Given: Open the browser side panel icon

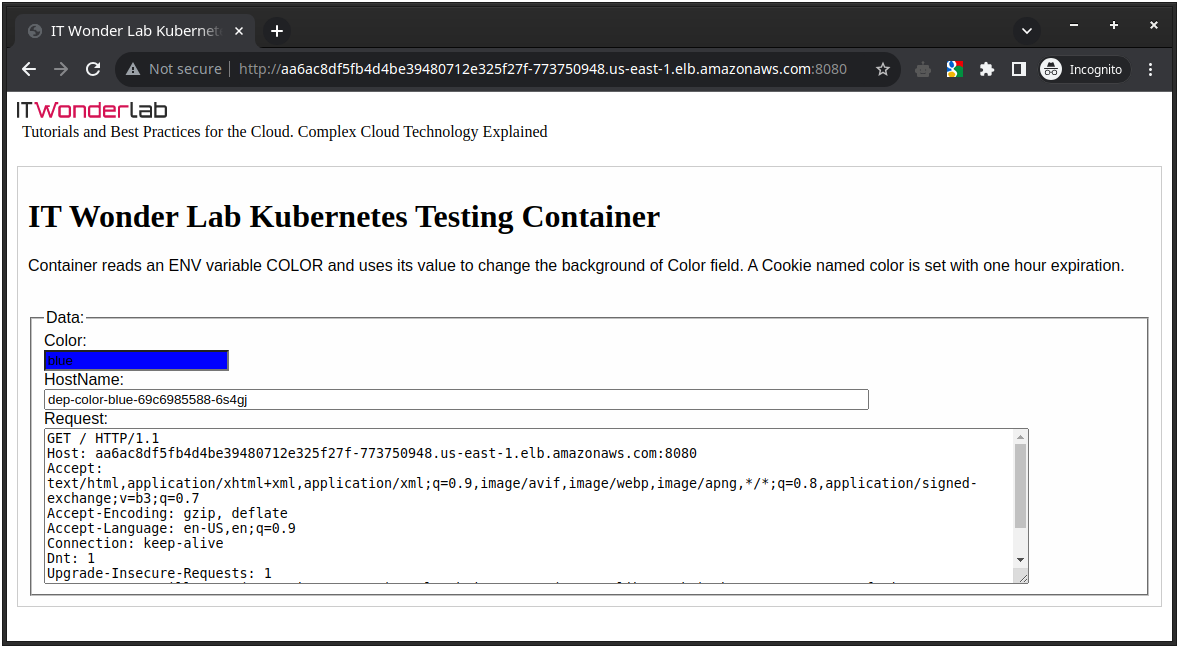Looking at the screenshot, I should 1017,69.
